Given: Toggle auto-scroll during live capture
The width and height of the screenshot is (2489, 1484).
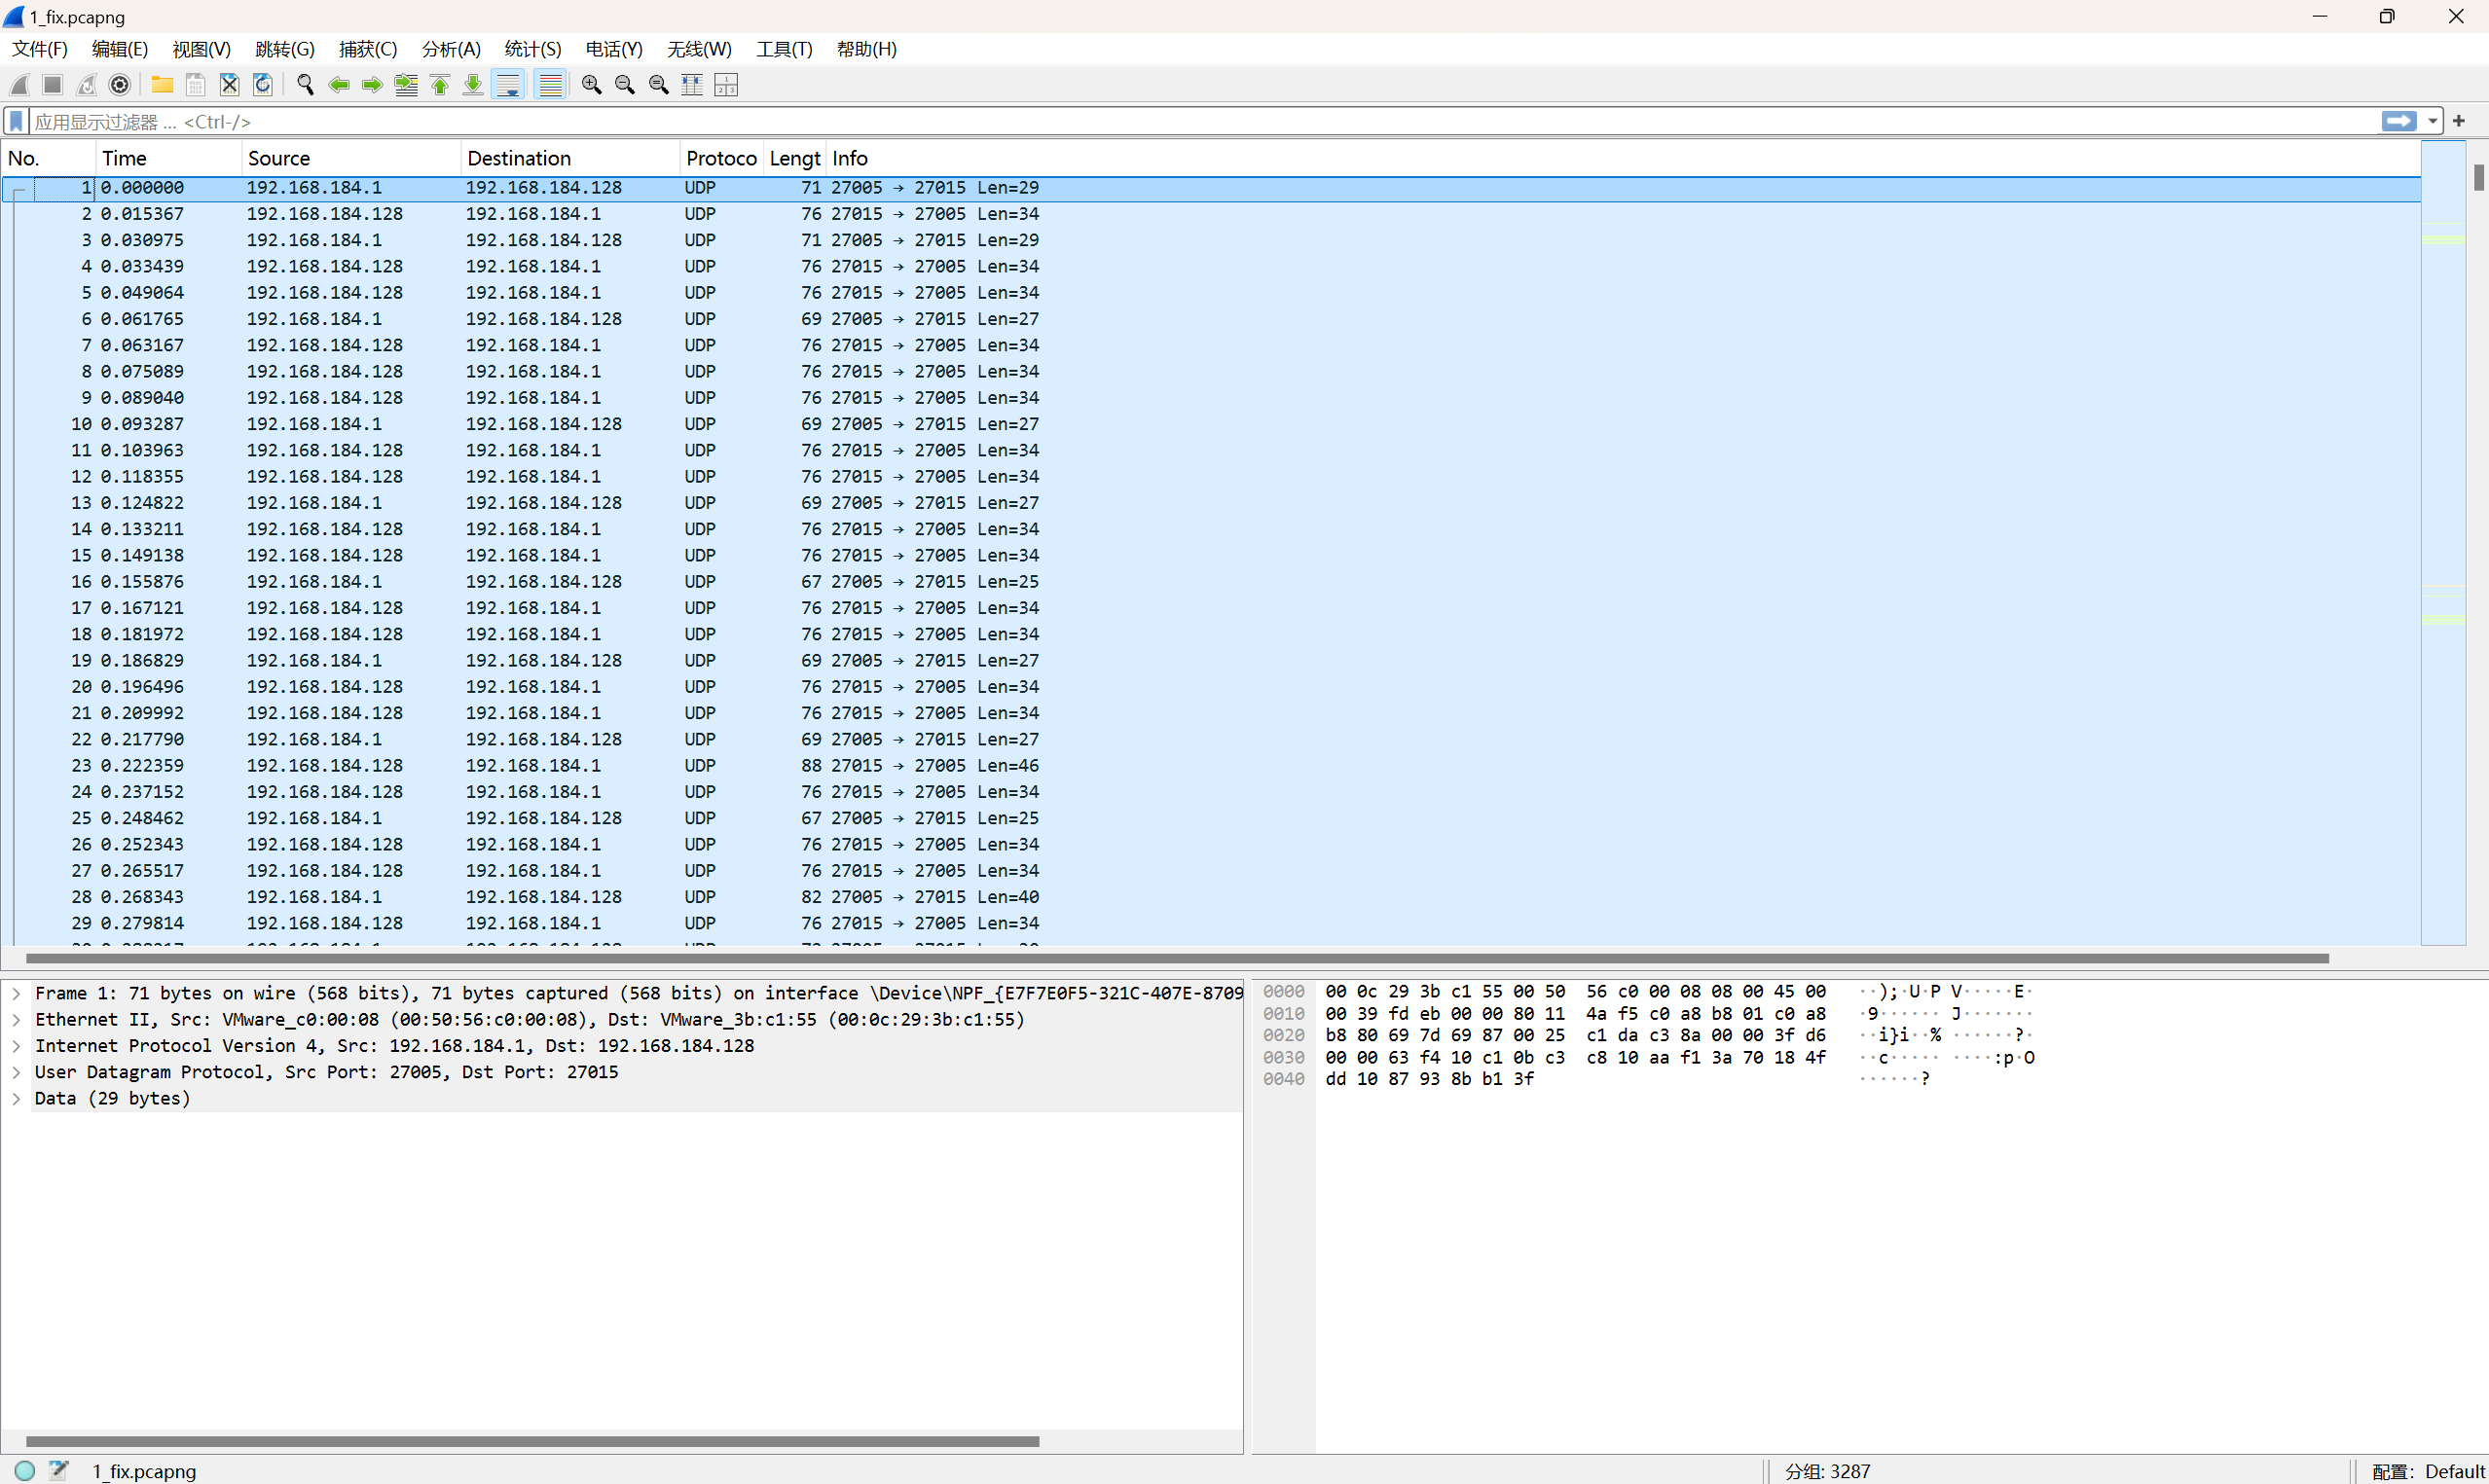Looking at the screenshot, I should click(x=508, y=85).
